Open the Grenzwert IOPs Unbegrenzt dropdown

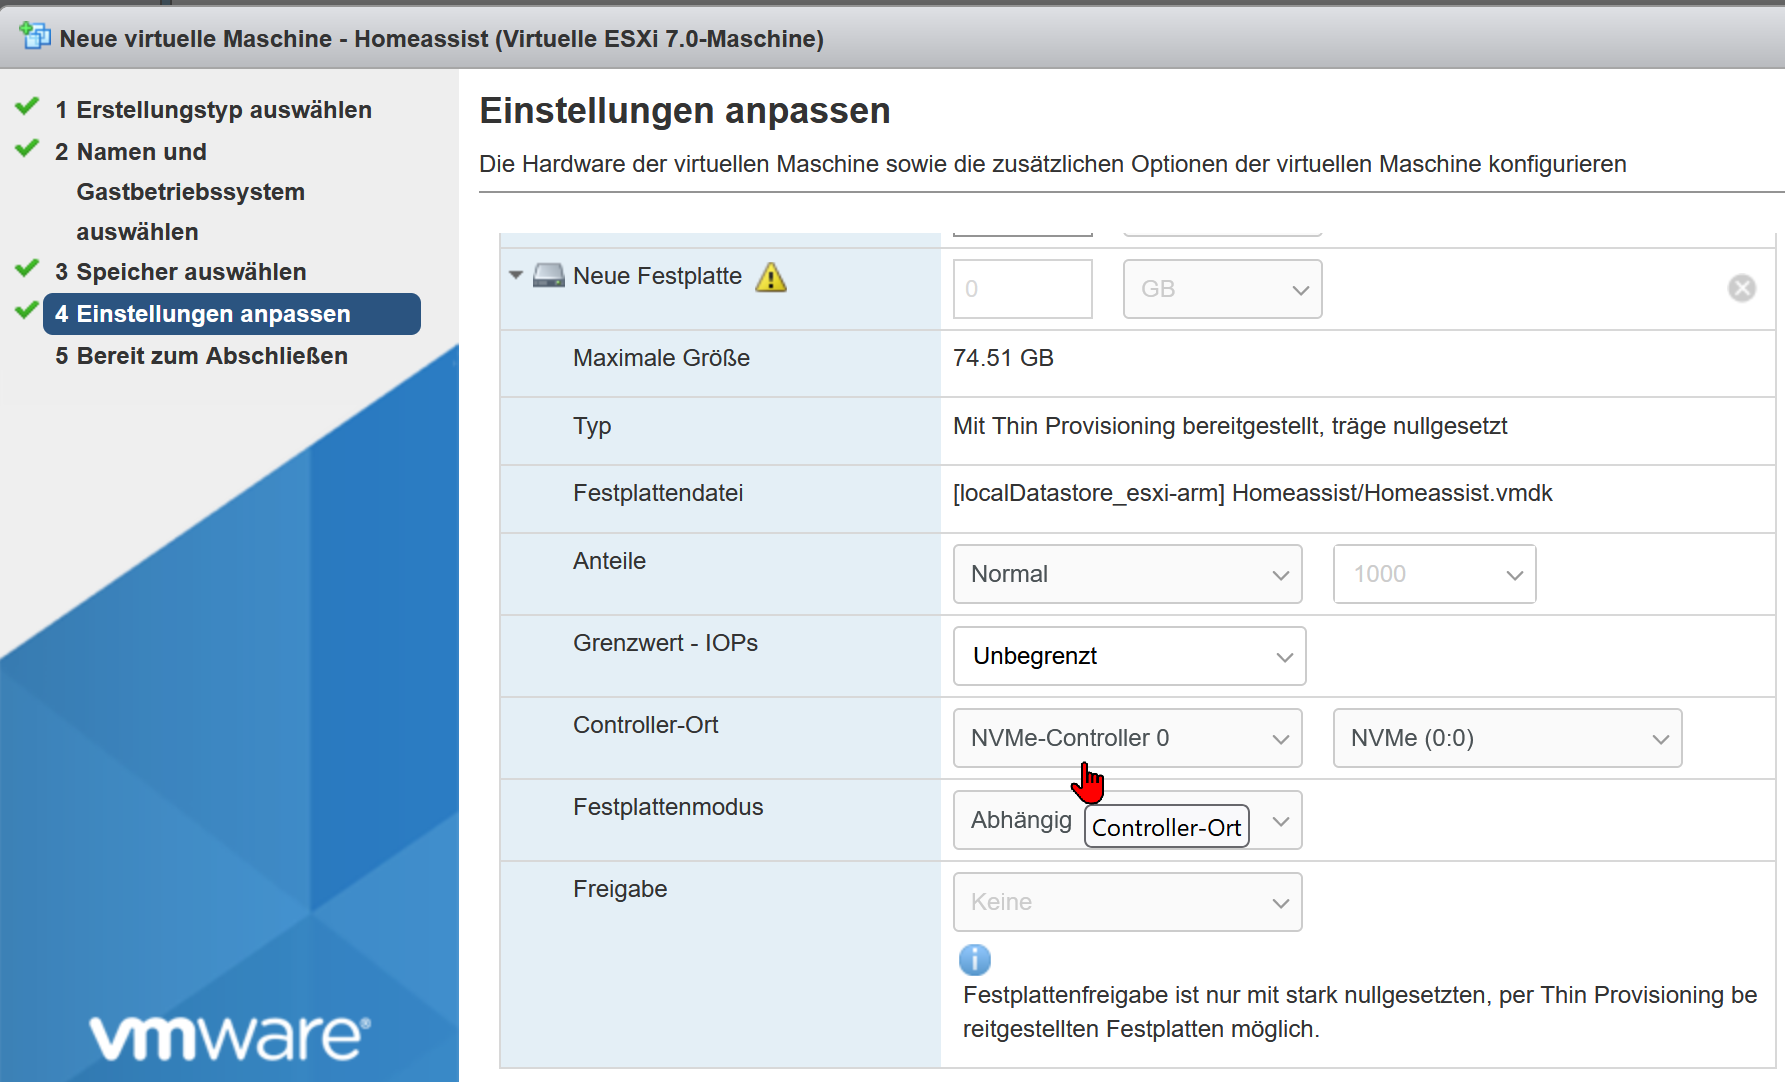[x=1129, y=656]
